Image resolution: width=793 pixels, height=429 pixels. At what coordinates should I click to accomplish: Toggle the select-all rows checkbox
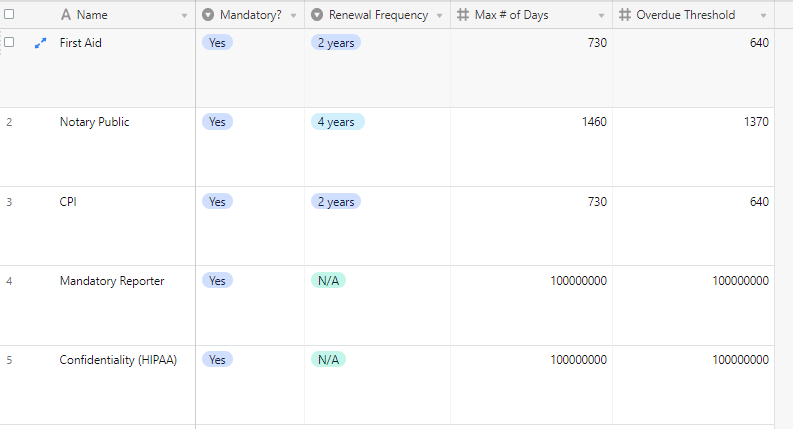pos(9,14)
